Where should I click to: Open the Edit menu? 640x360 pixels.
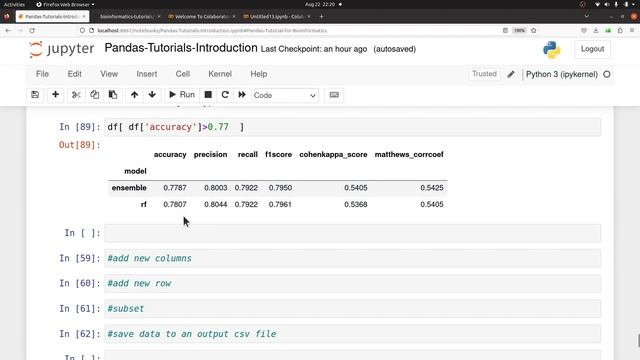[x=75, y=74]
